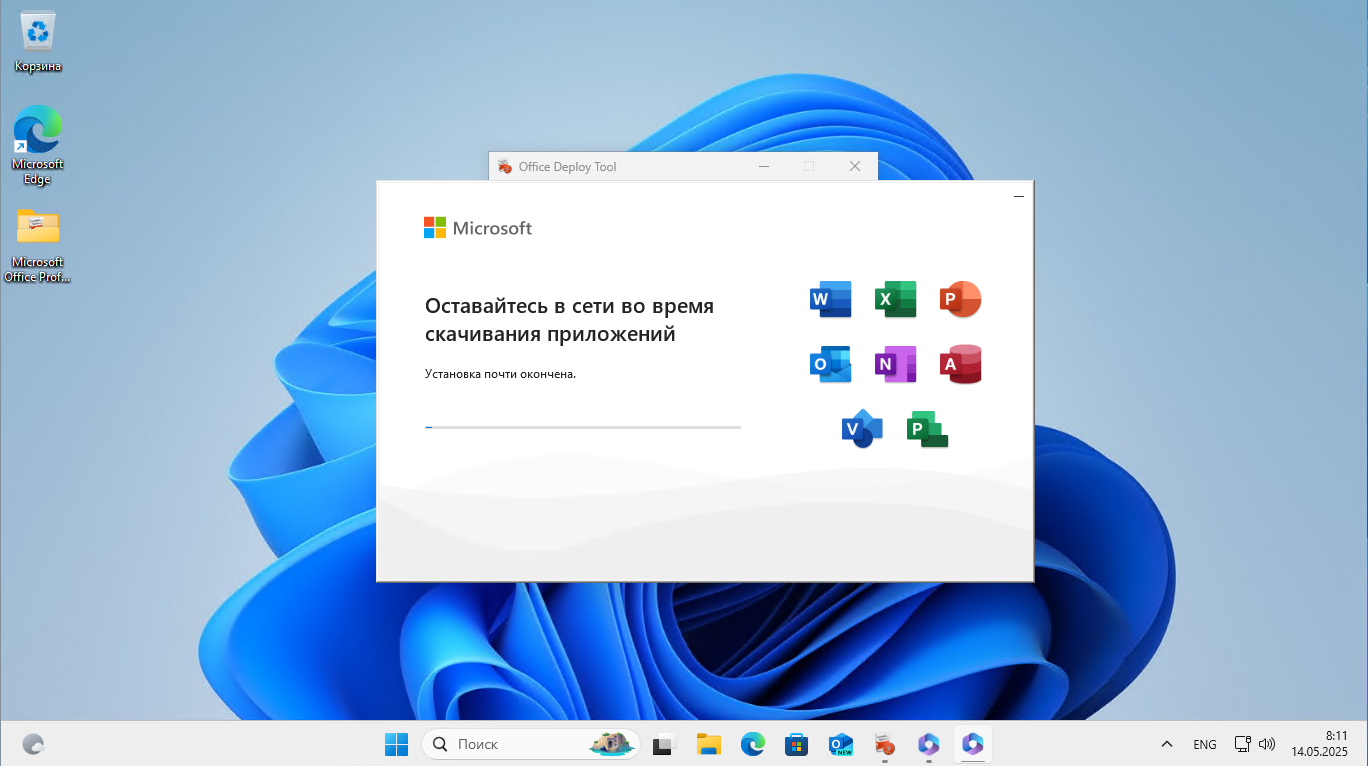Image resolution: width=1368 pixels, height=766 pixels.
Task: Open the clock showing 8:11 14.05.2025
Action: [x=1319, y=744]
